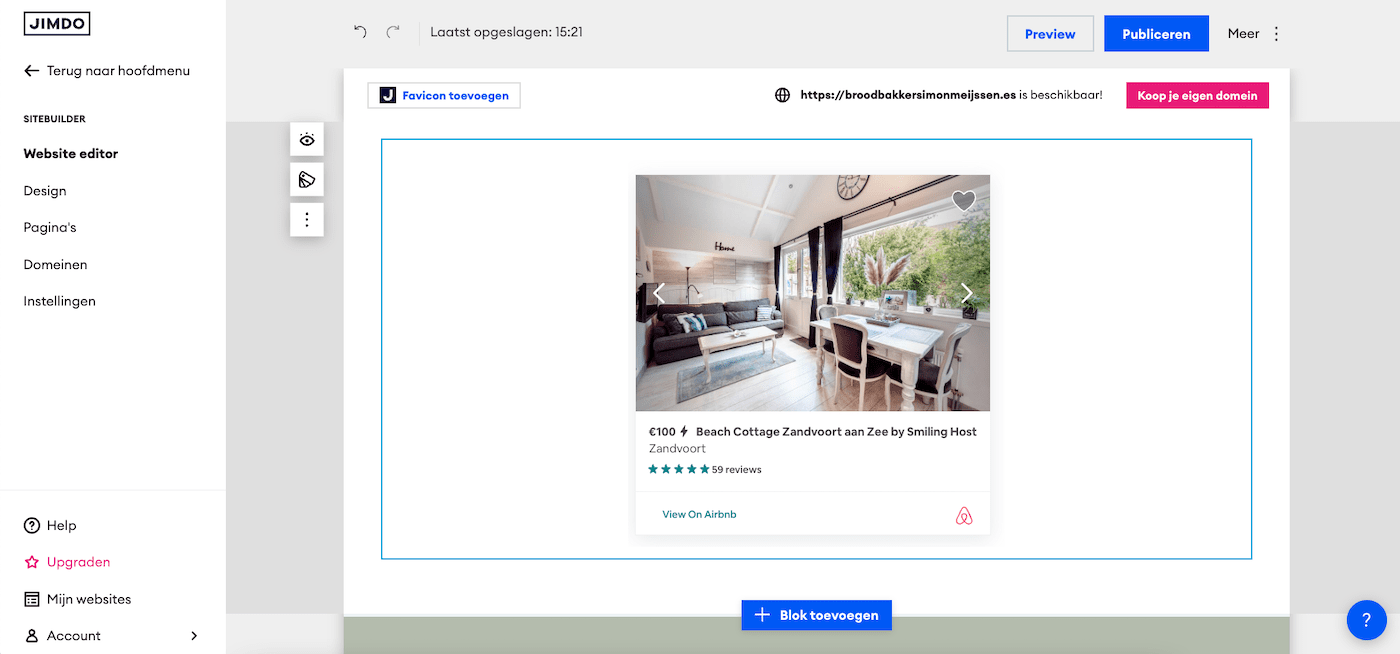Go back via Terug naar hoofdmenu
Image resolution: width=1400 pixels, height=654 pixels.
(x=107, y=71)
